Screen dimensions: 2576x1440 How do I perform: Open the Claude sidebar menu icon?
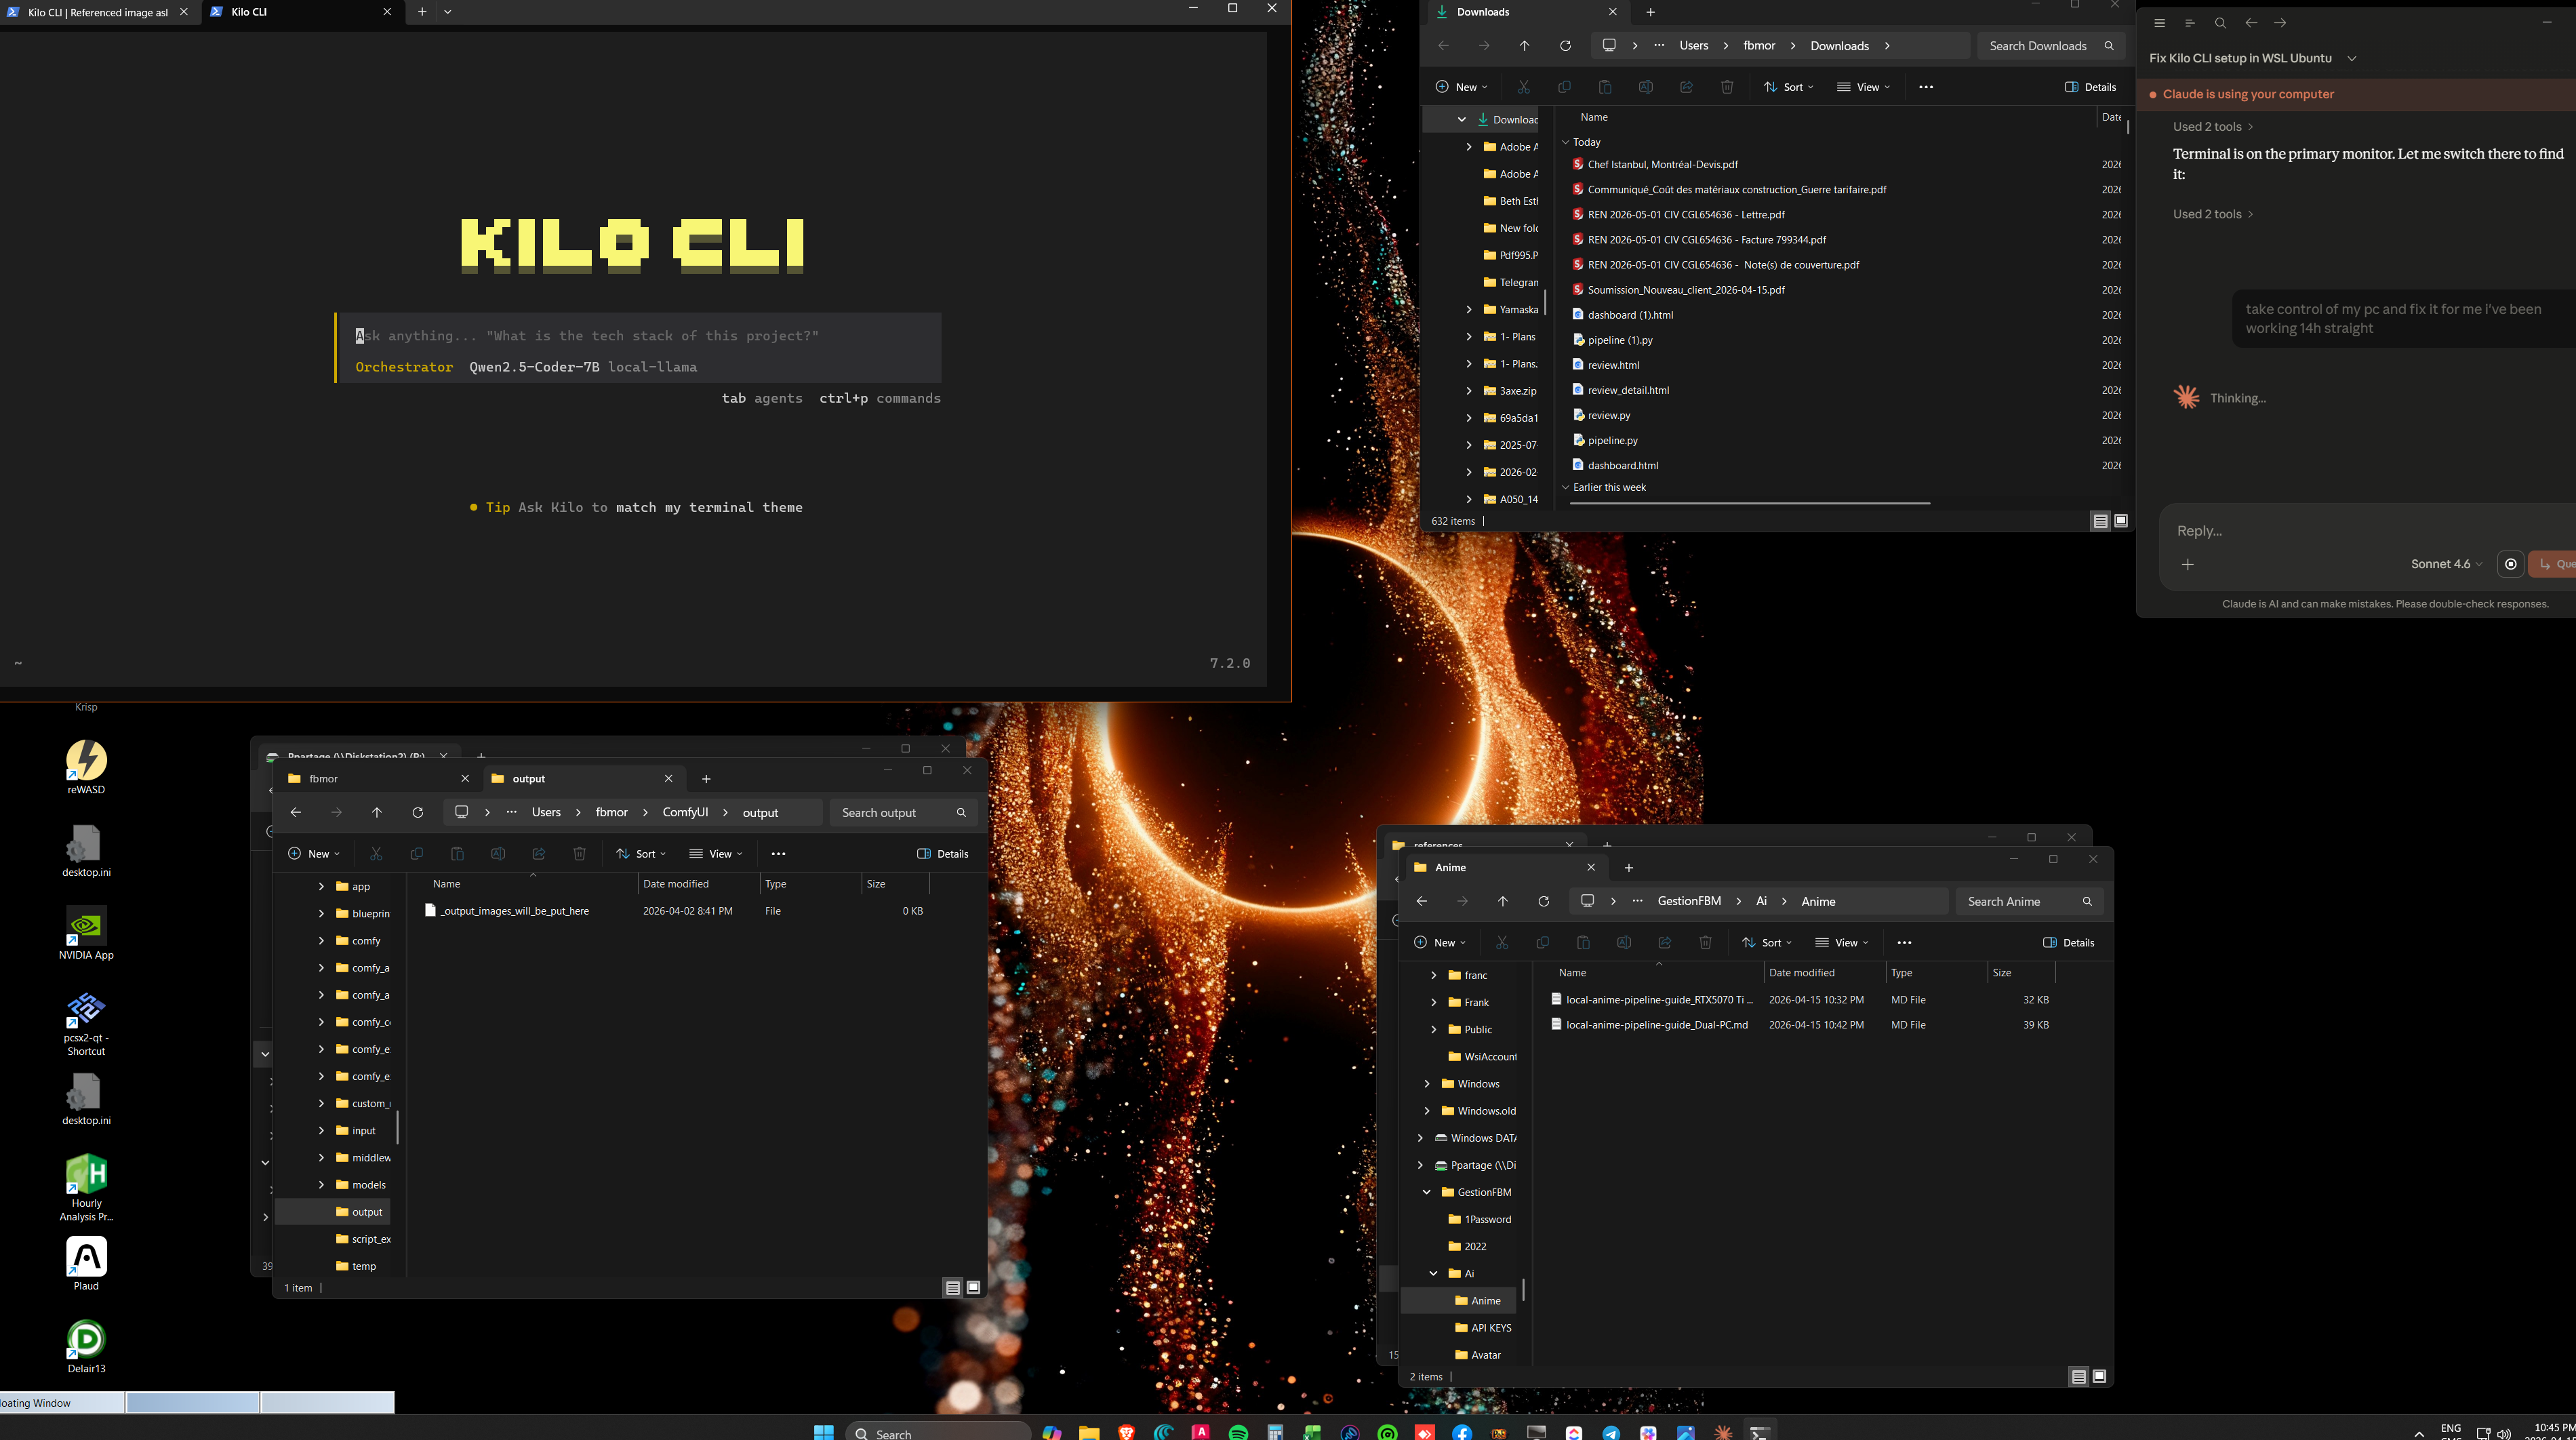2159,23
